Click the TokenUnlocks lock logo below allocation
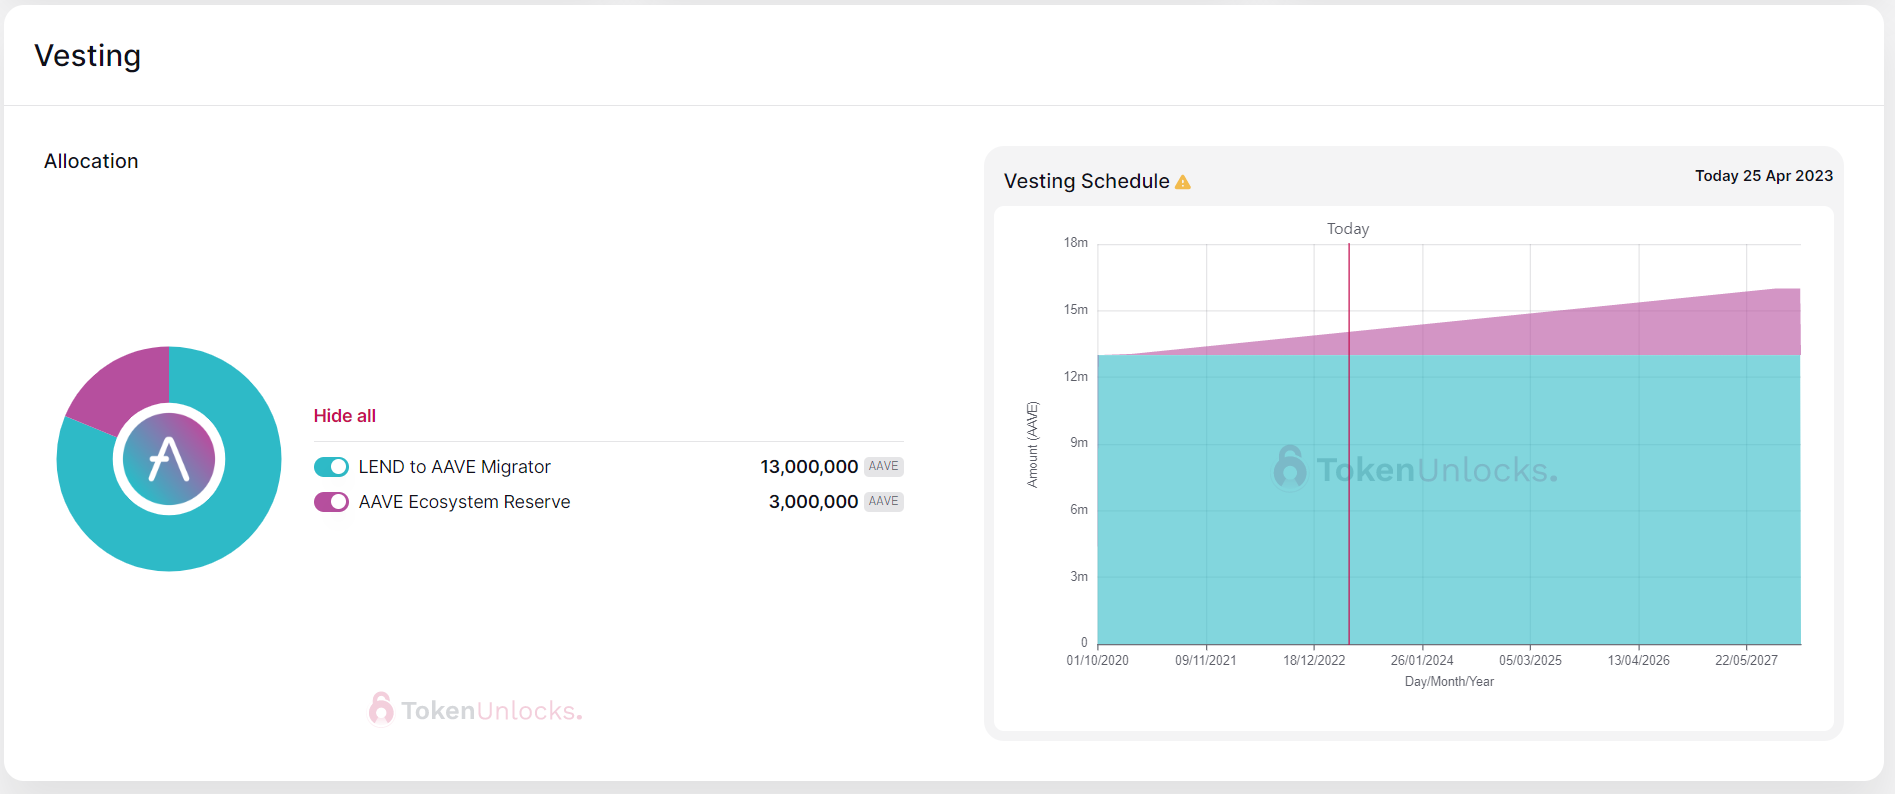Viewport: 1895px width, 794px height. (381, 709)
